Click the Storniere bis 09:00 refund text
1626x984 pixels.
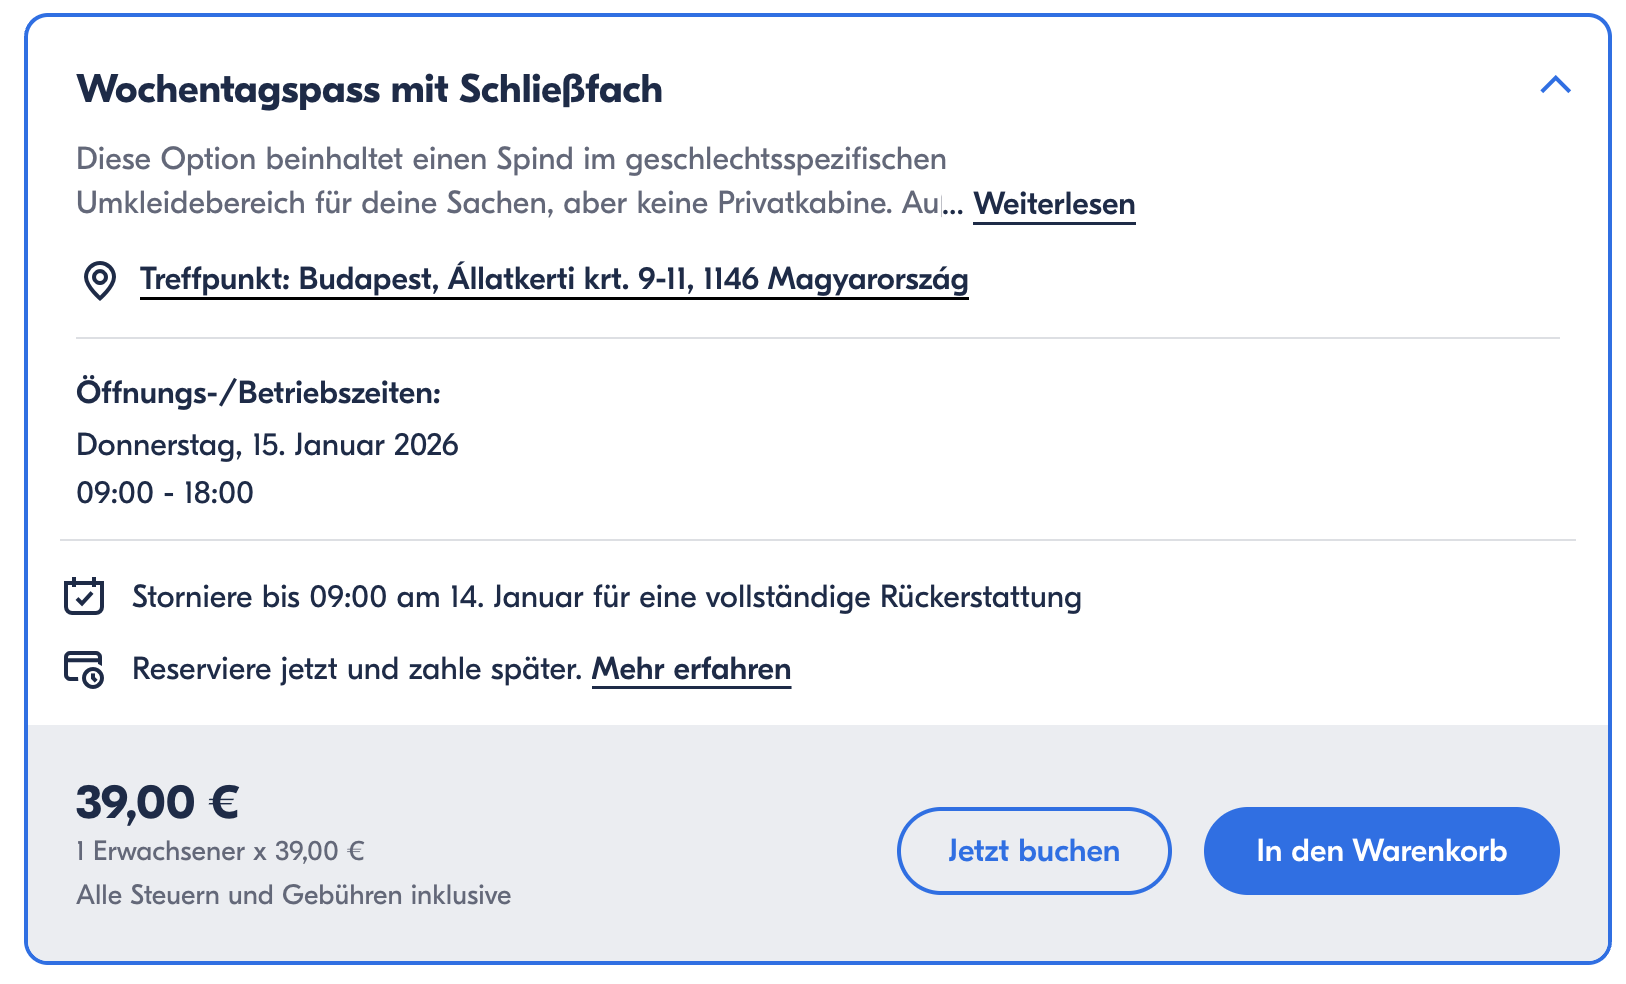pos(606,597)
